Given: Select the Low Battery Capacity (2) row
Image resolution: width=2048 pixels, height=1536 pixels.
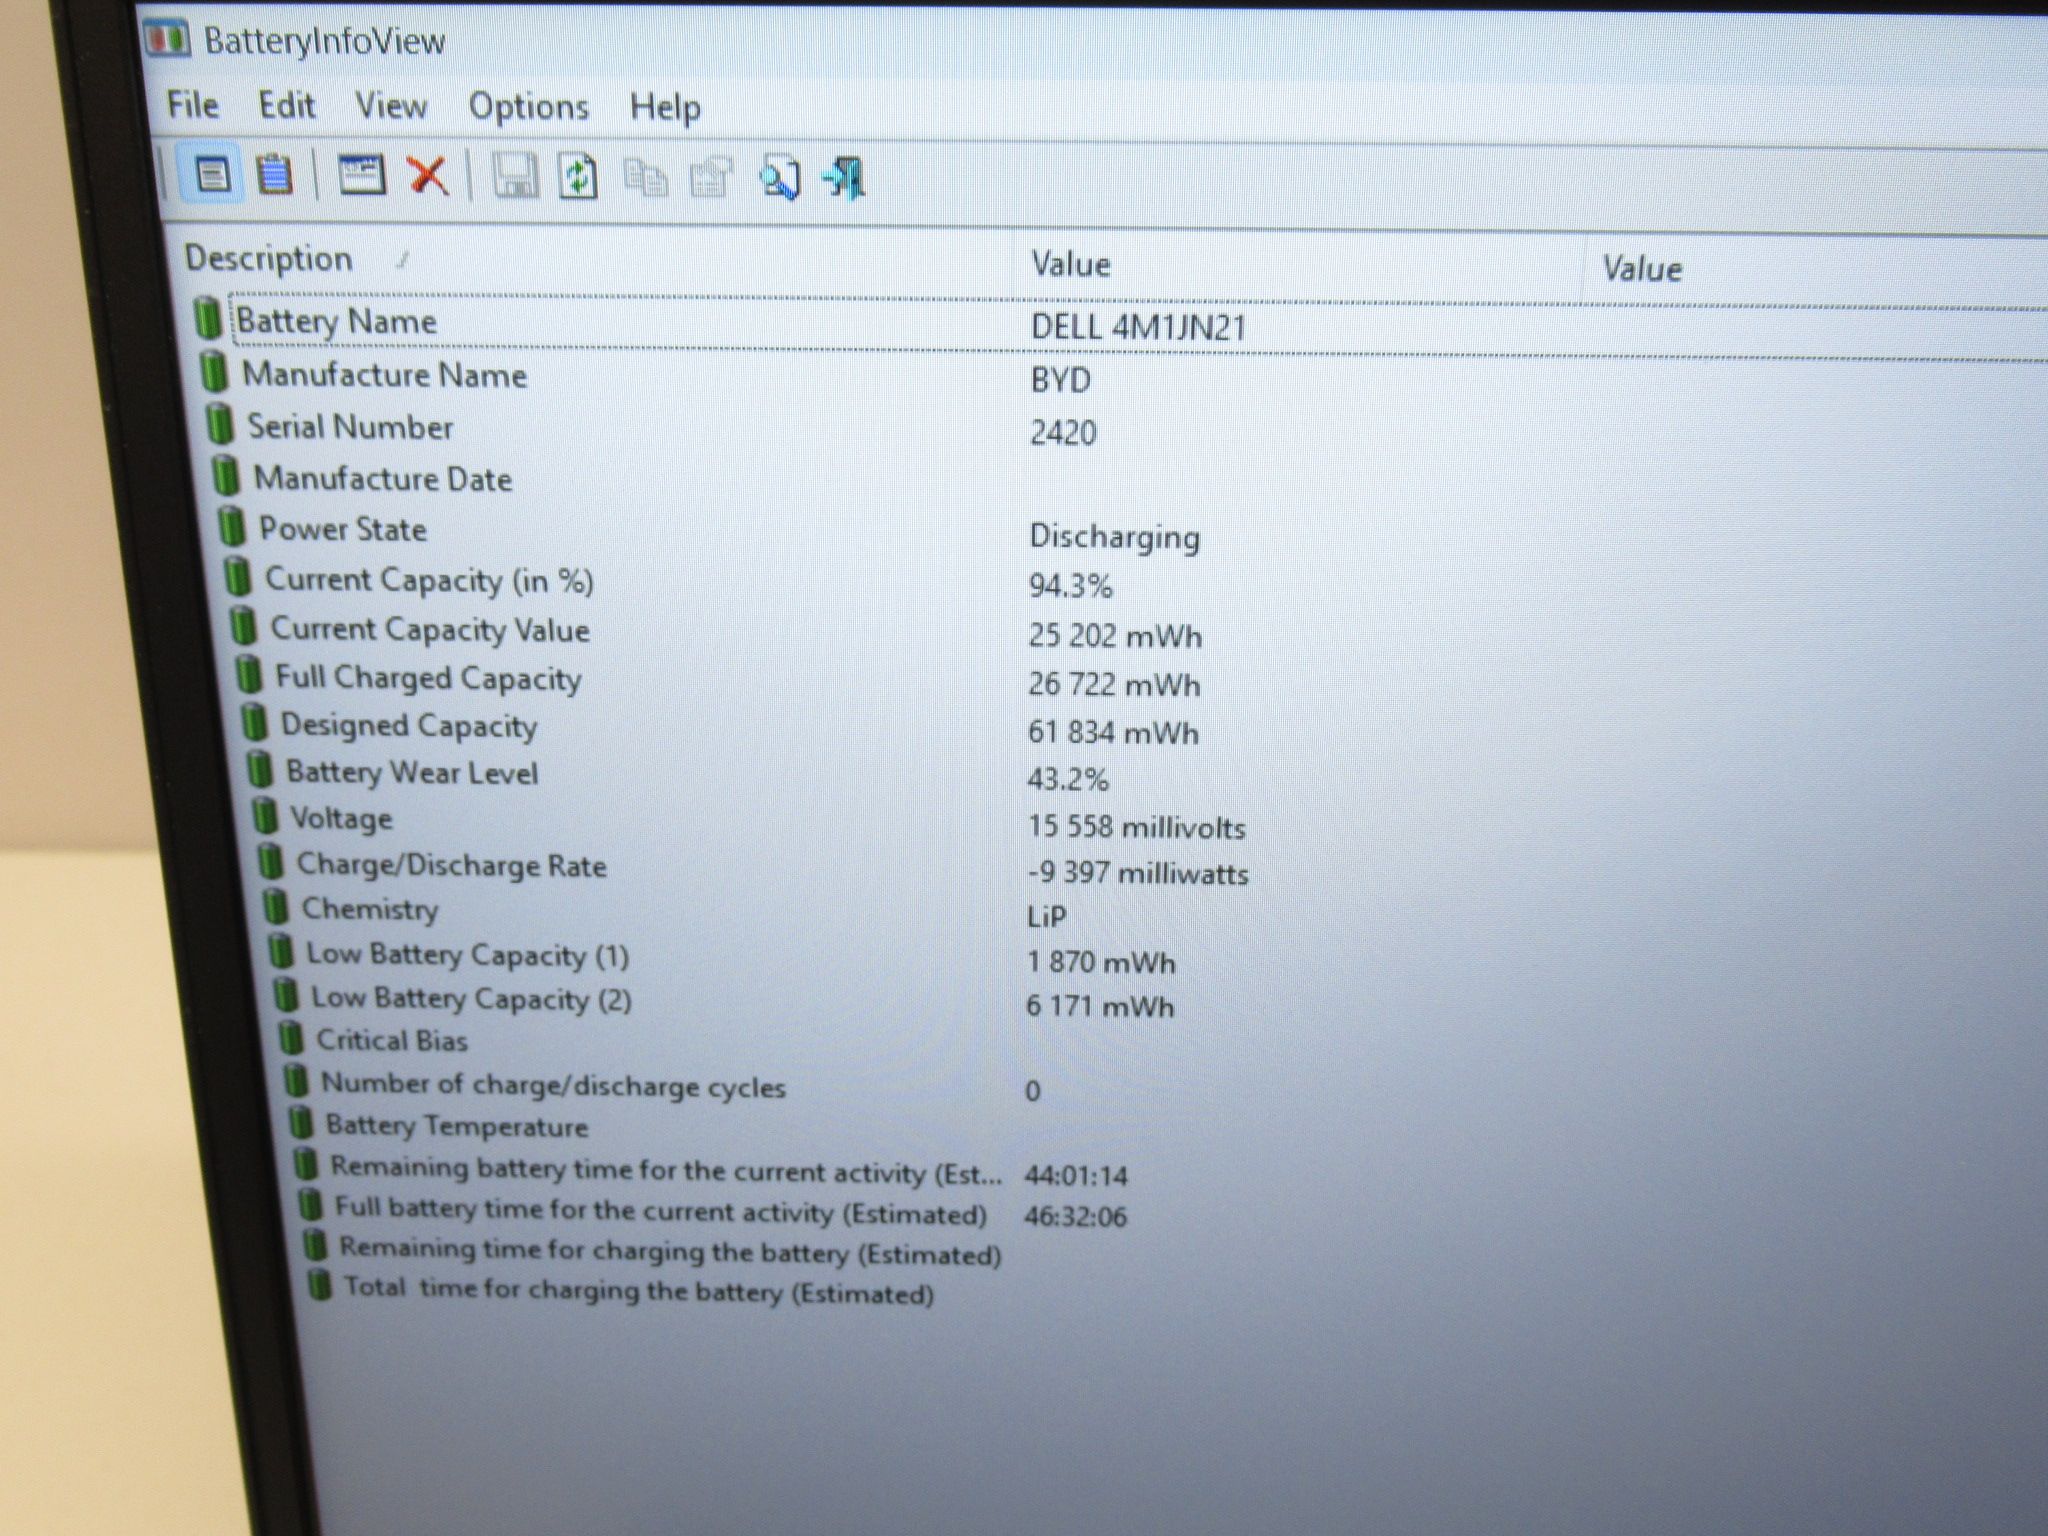Looking at the screenshot, I should (471, 998).
